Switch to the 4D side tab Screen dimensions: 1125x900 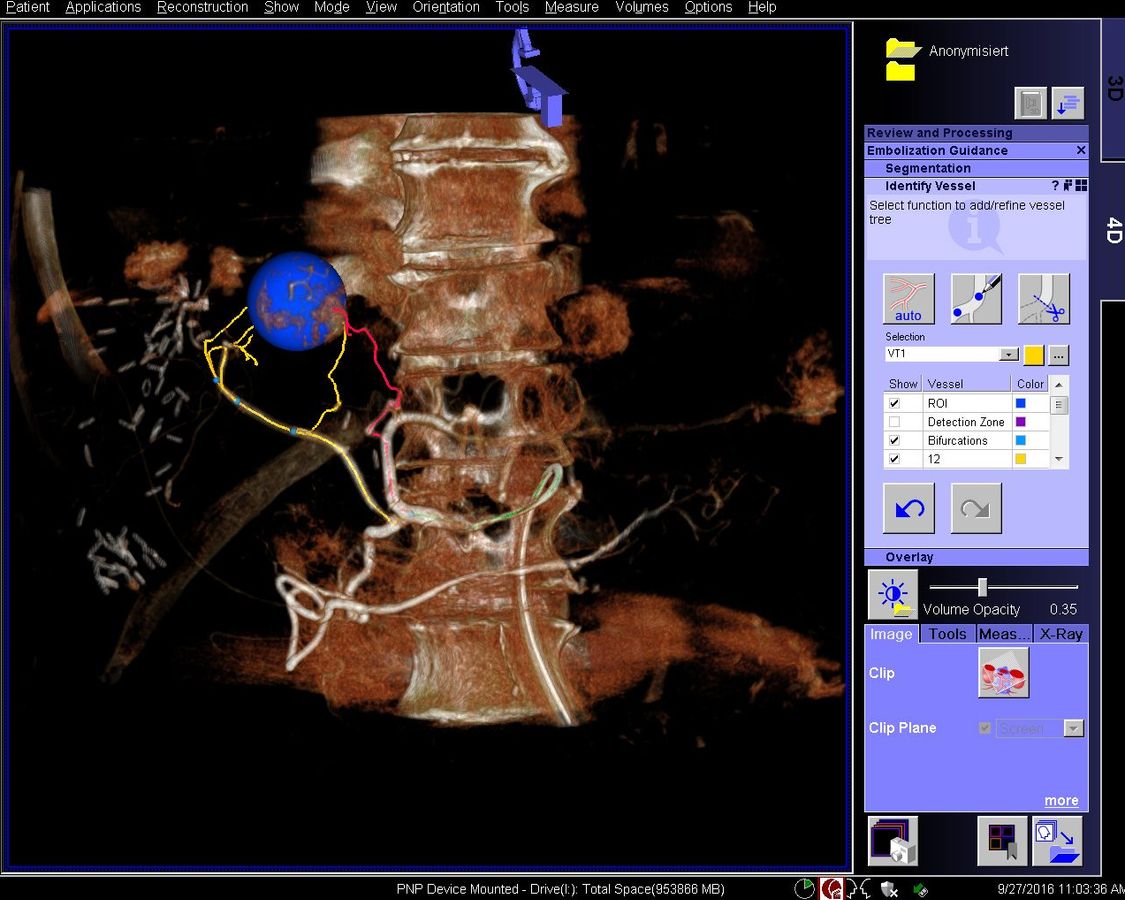[x=1114, y=230]
